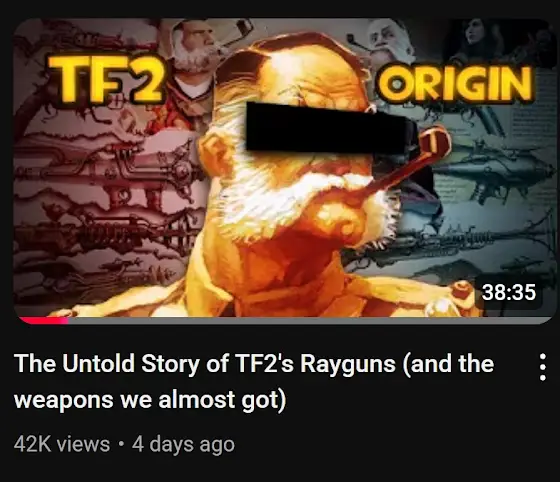Click the gray unwatched part of progress bar
560x482 pixels.
tap(309, 321)
